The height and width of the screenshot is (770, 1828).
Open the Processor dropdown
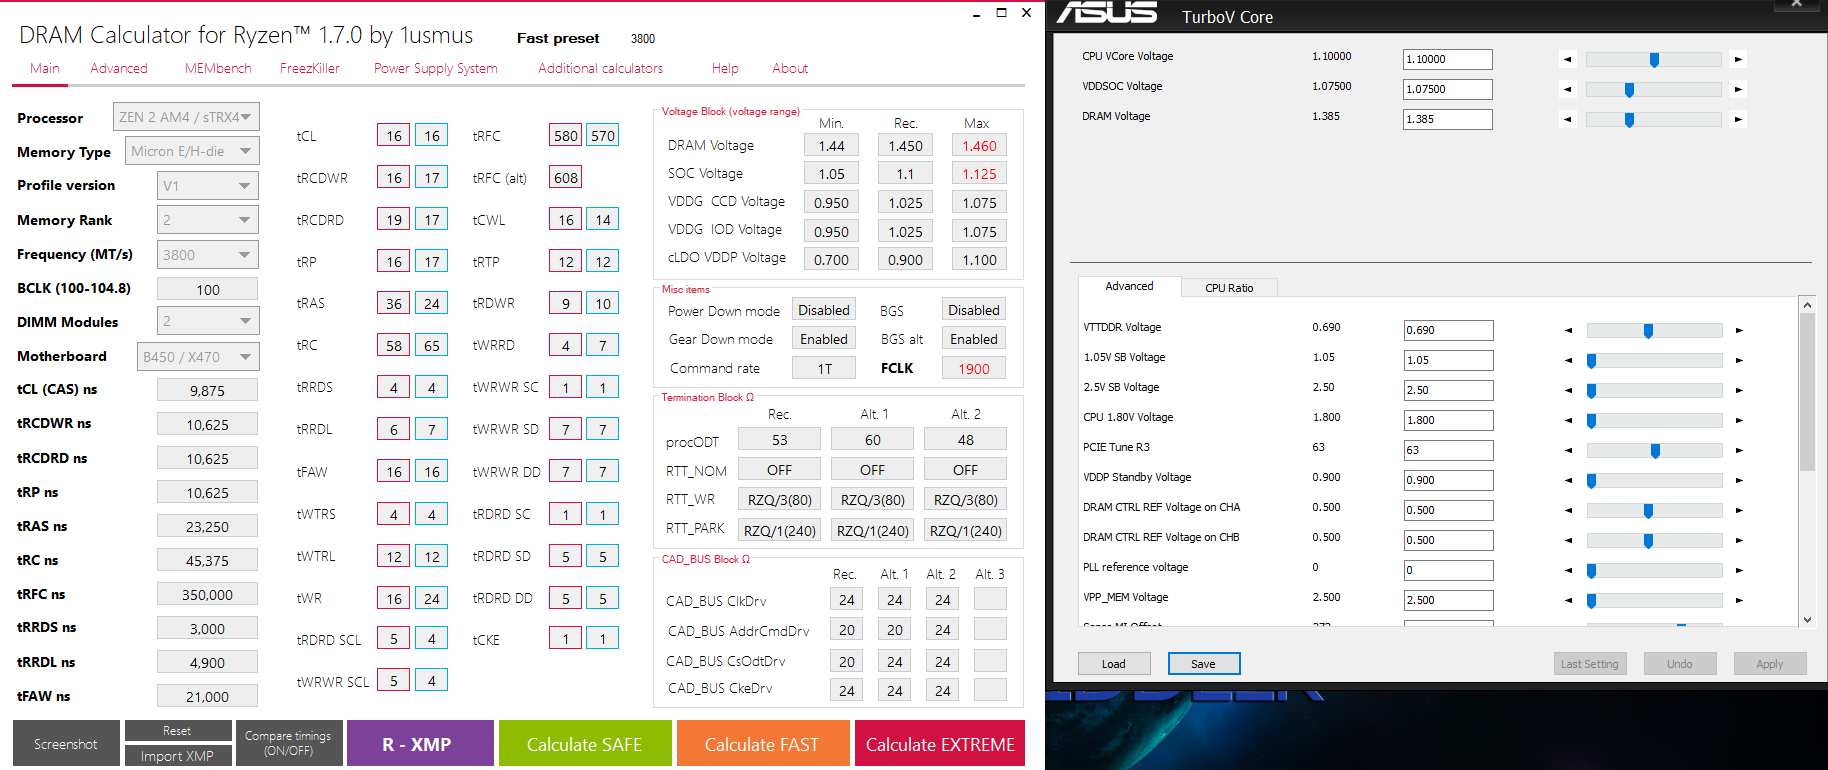click(186, 117)
